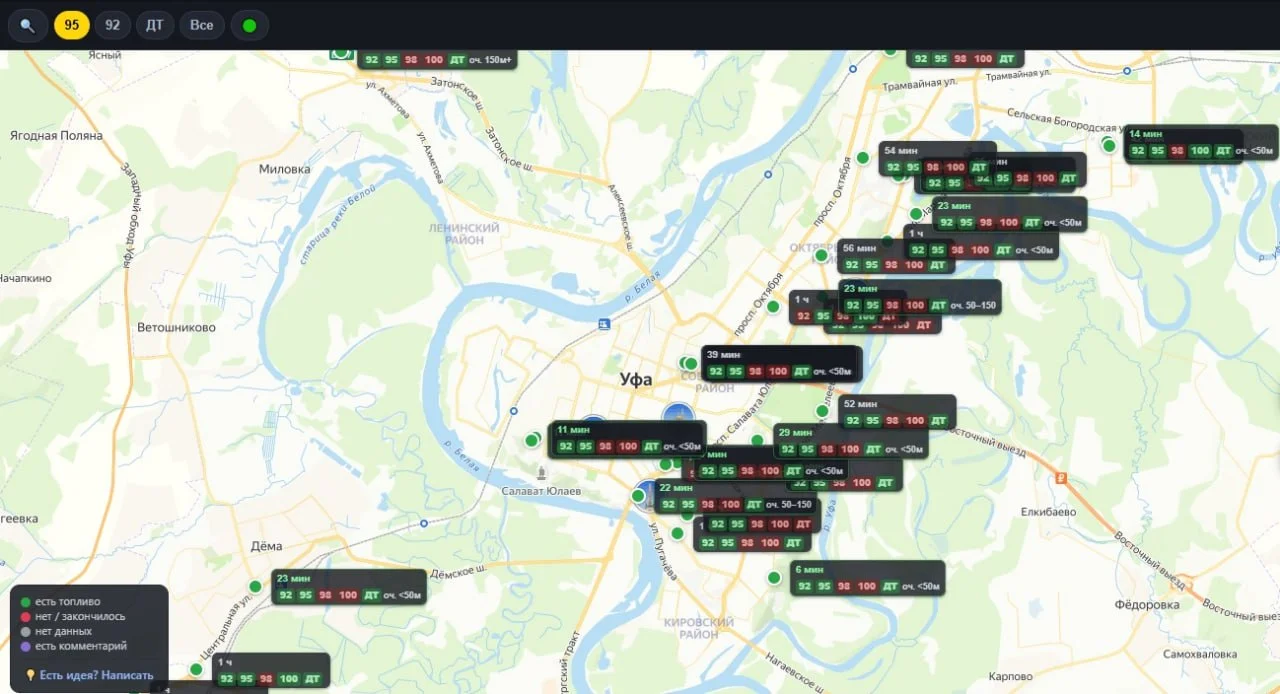Image resolution: width=1280 pixels, height=694 pixels.
Task: Click the 'нет / закончилось' red legend dot
Action: click(x=26, y=617)
